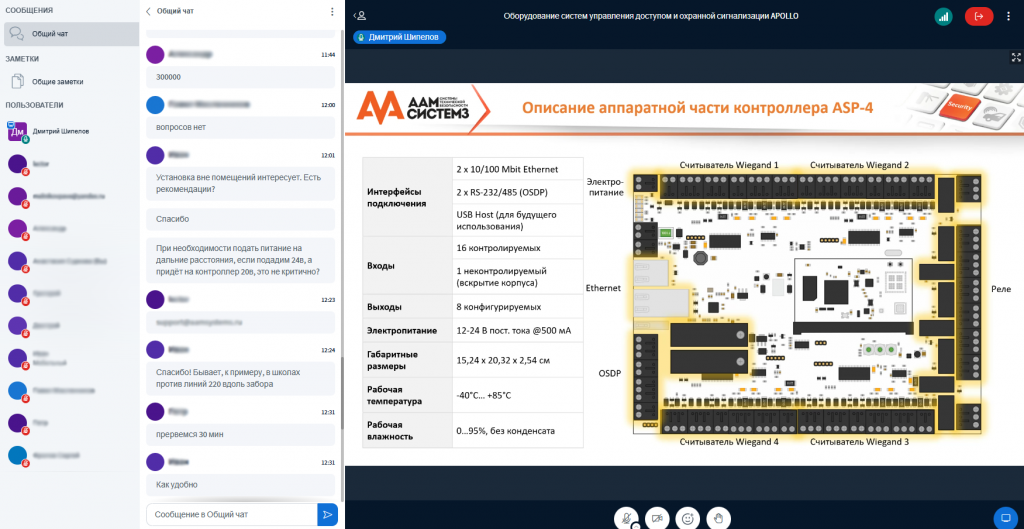Screen dimensions: 1024x529
Task: Click slide title Описание аппаратной части контроллера ASP-4
Action: pyautogui.click(x=696, y=108)
